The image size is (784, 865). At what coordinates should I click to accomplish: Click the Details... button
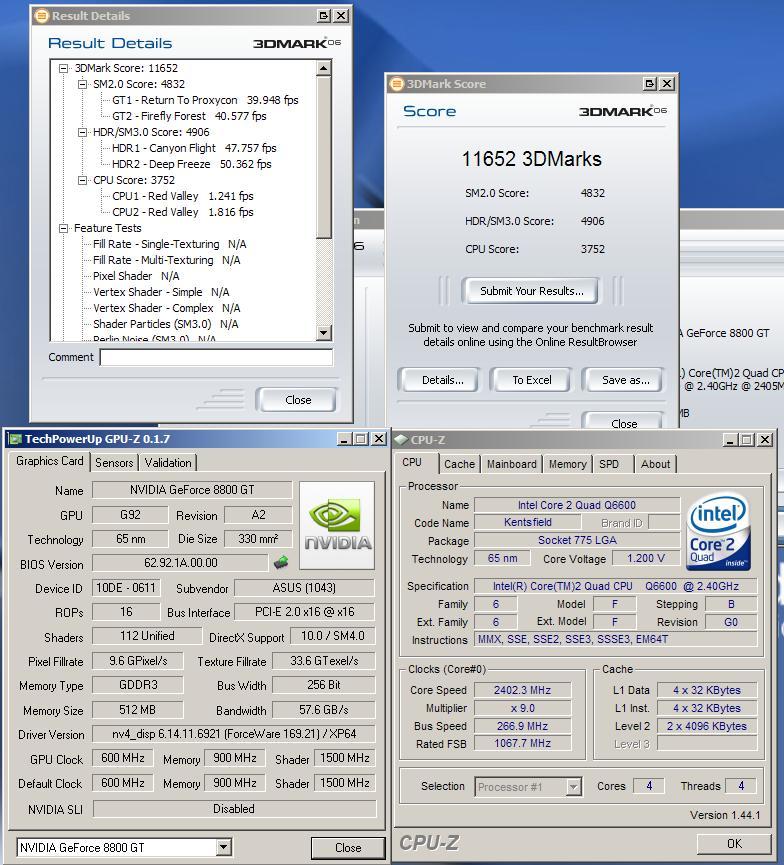pyautogui.click(x=442, y=380)
